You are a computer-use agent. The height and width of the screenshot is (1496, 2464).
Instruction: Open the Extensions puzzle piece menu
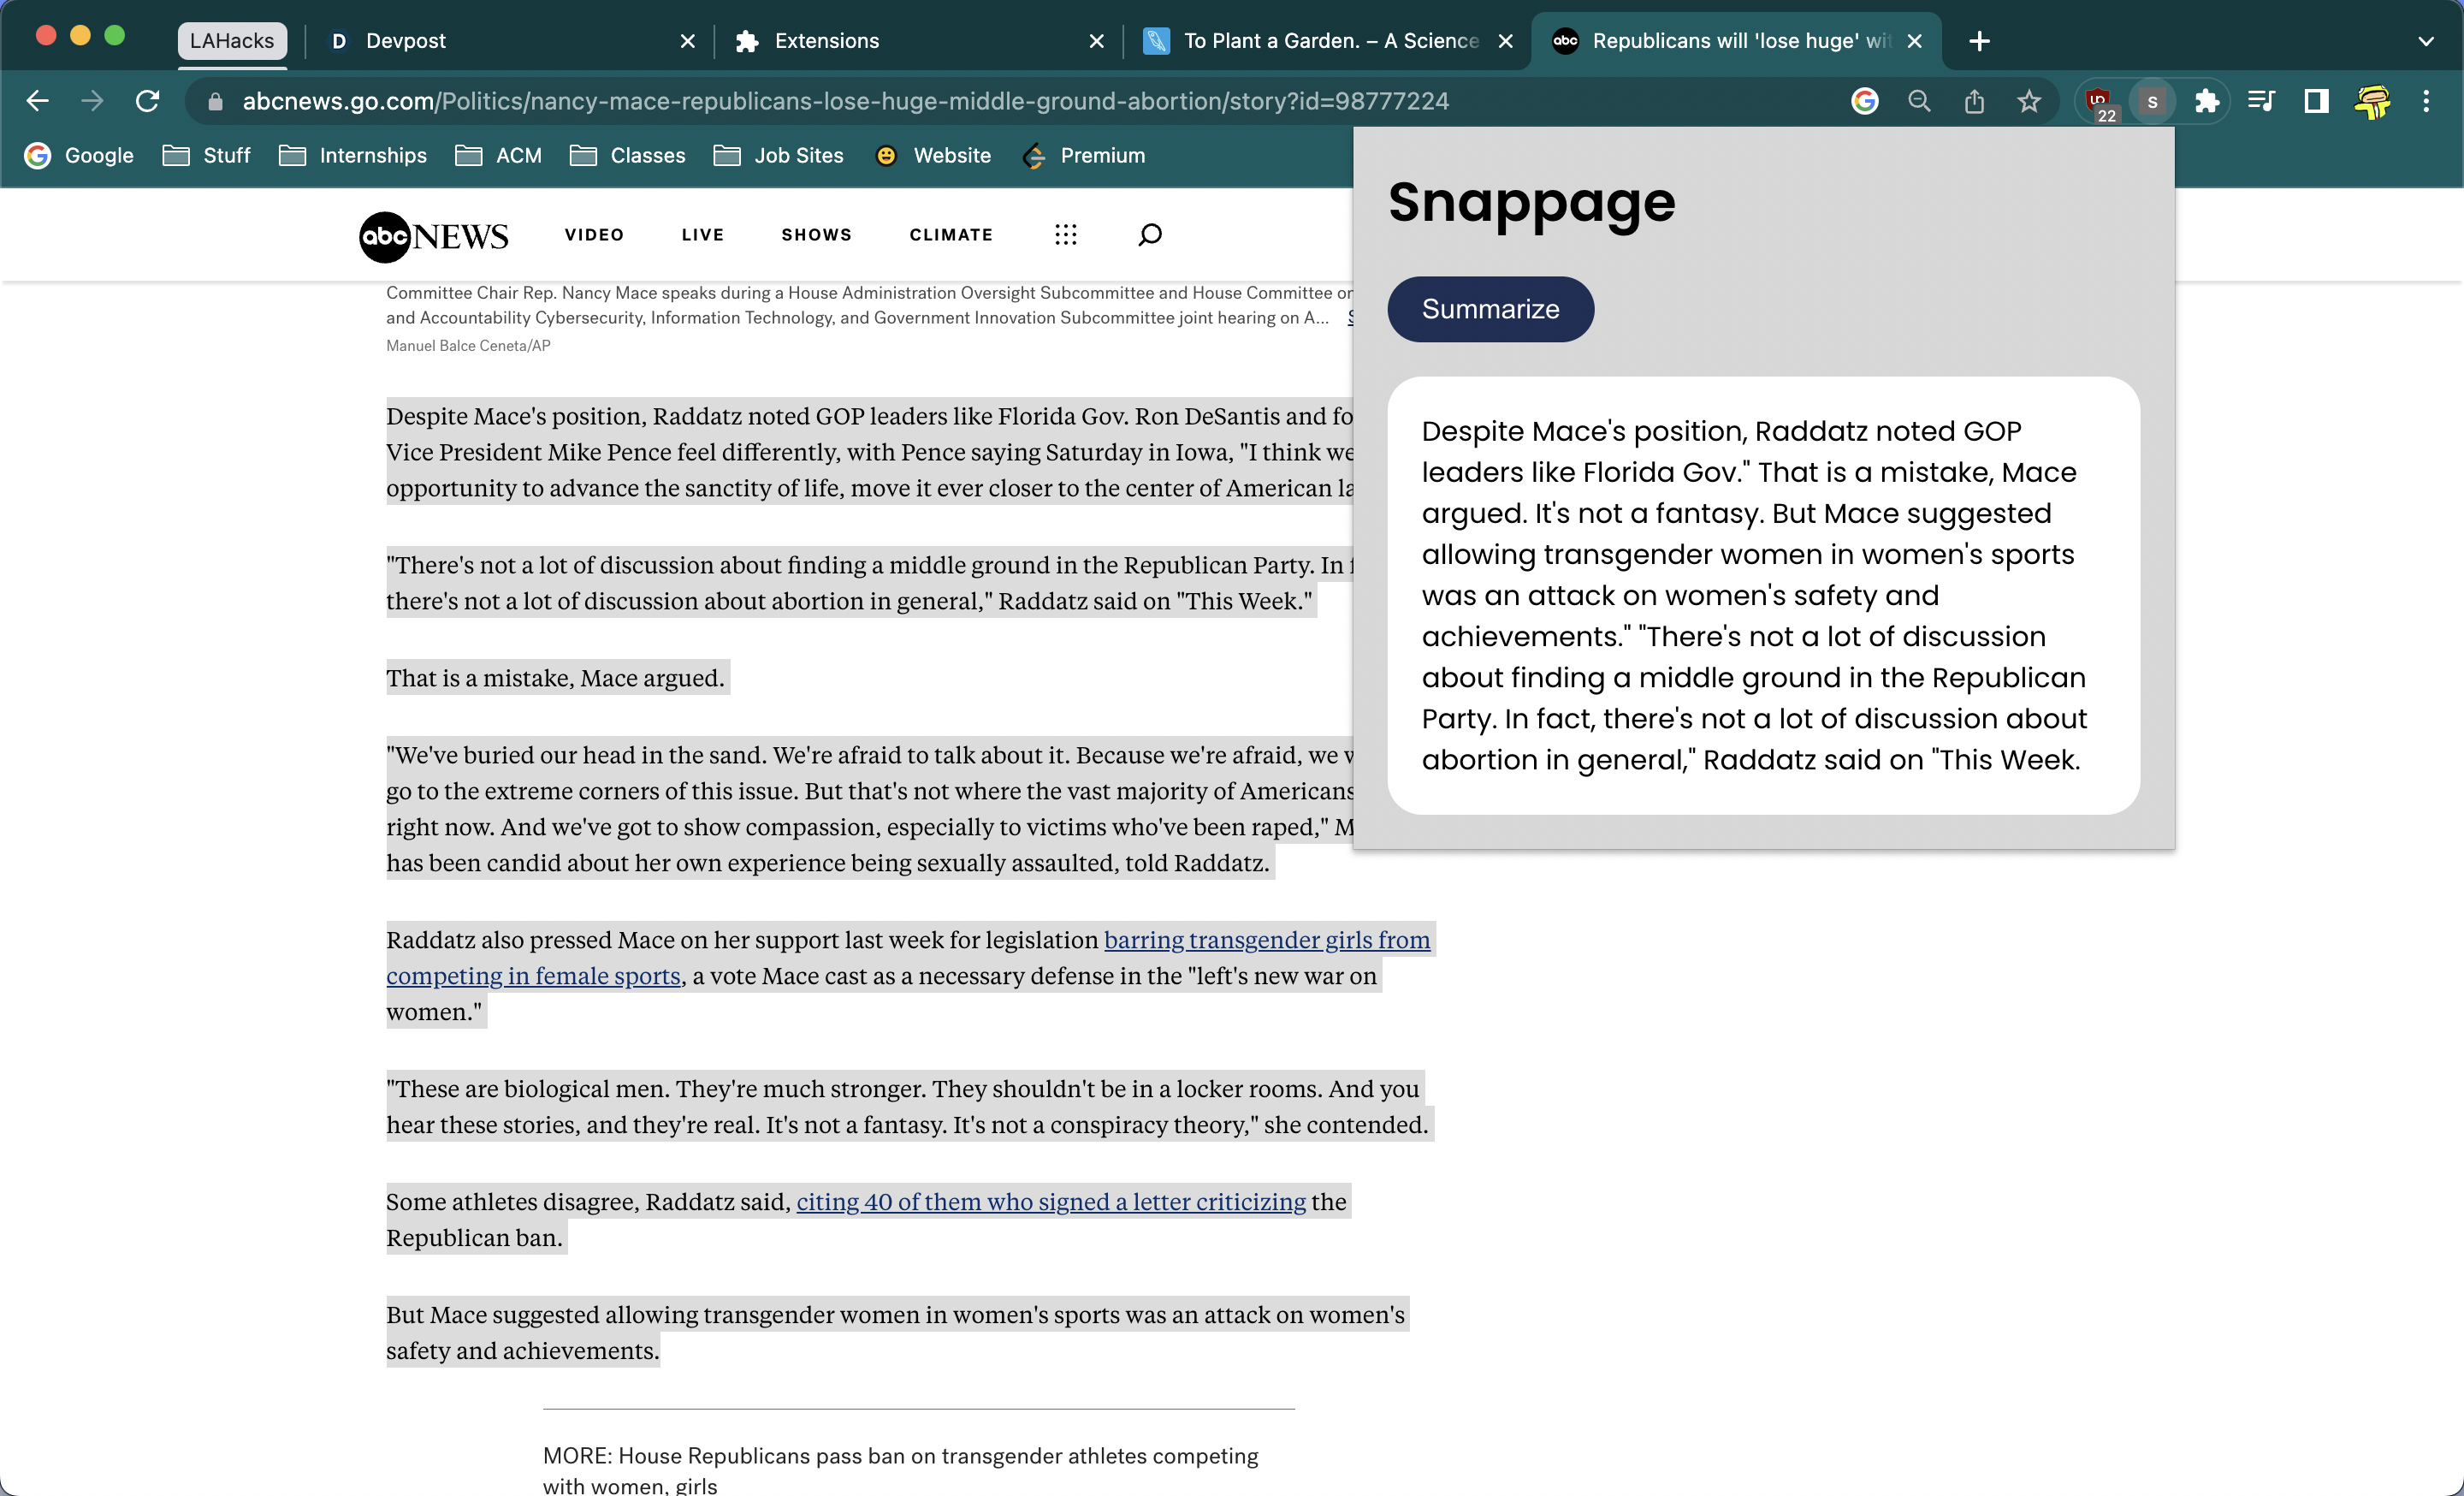click(2206, 101)
